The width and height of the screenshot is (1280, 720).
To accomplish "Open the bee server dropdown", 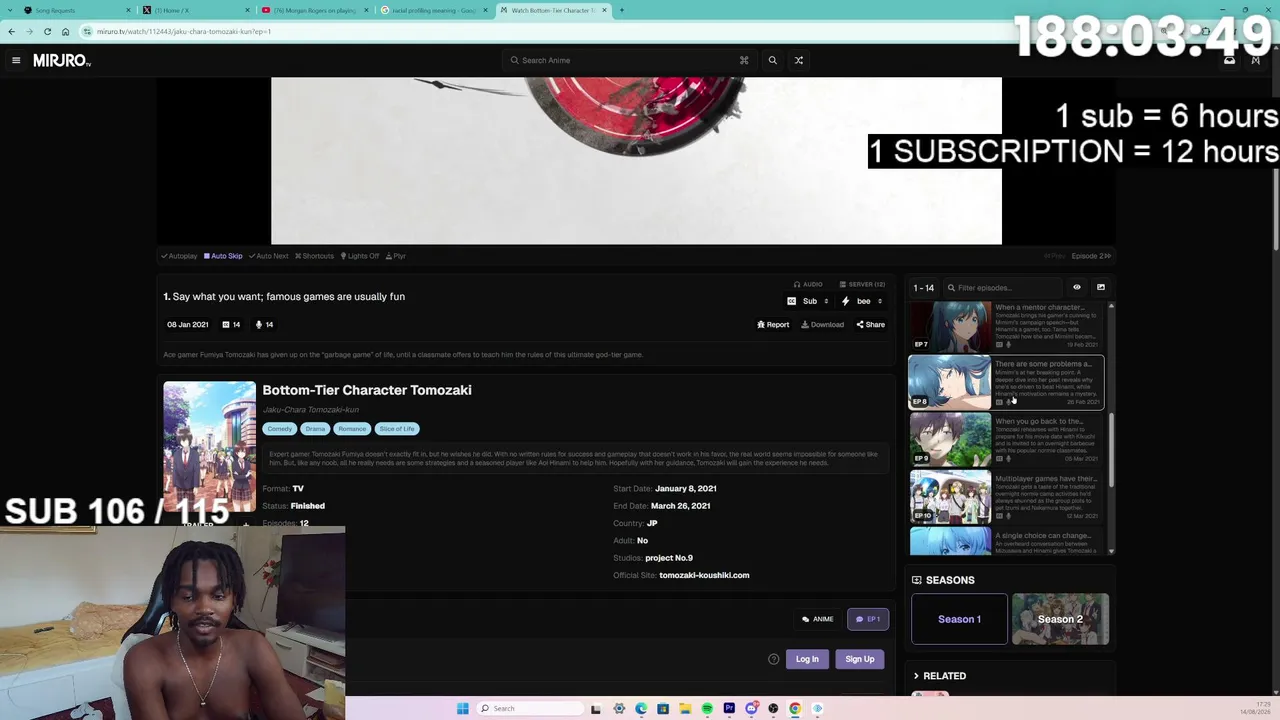I will (x=862, y=301).
